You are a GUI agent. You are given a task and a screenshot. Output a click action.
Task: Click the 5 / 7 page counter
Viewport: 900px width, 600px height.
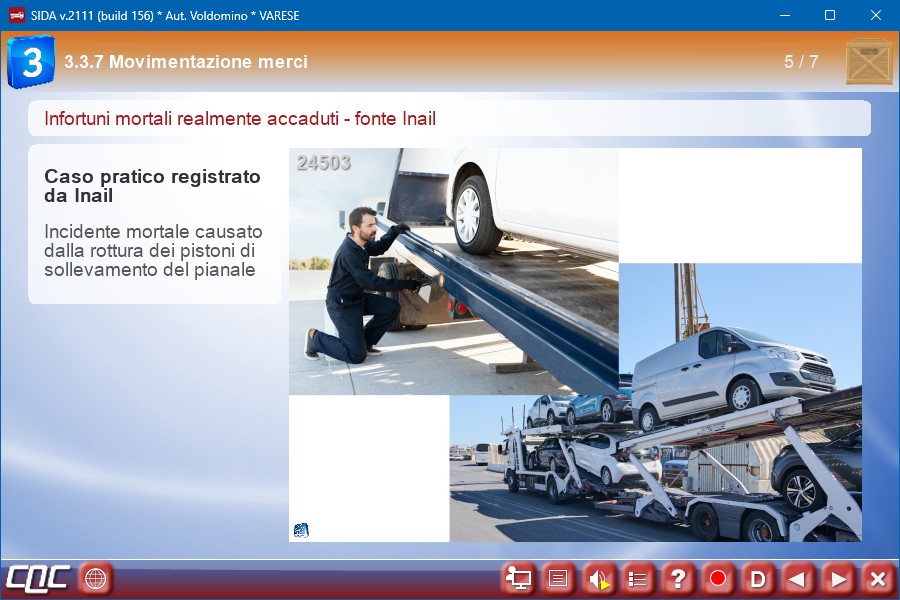tap(801, 62)
